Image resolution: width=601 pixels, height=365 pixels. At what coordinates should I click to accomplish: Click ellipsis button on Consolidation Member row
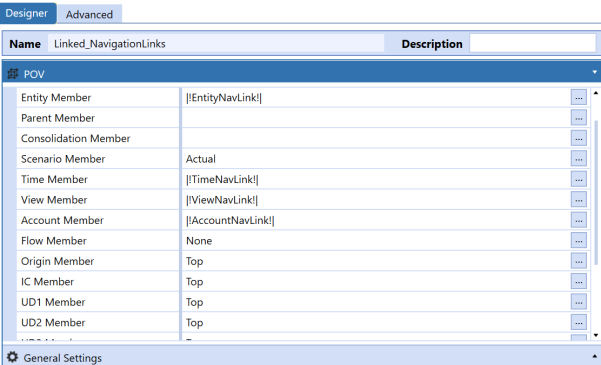(578, 138)
